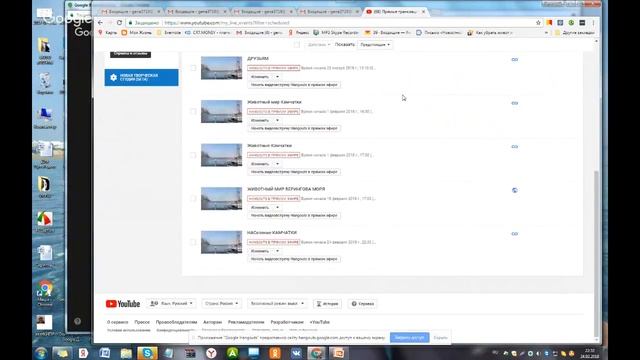Click the История button in the footer
Viewport: 640px width, 360px height.
pyautogui.click(x=327, y=304)
